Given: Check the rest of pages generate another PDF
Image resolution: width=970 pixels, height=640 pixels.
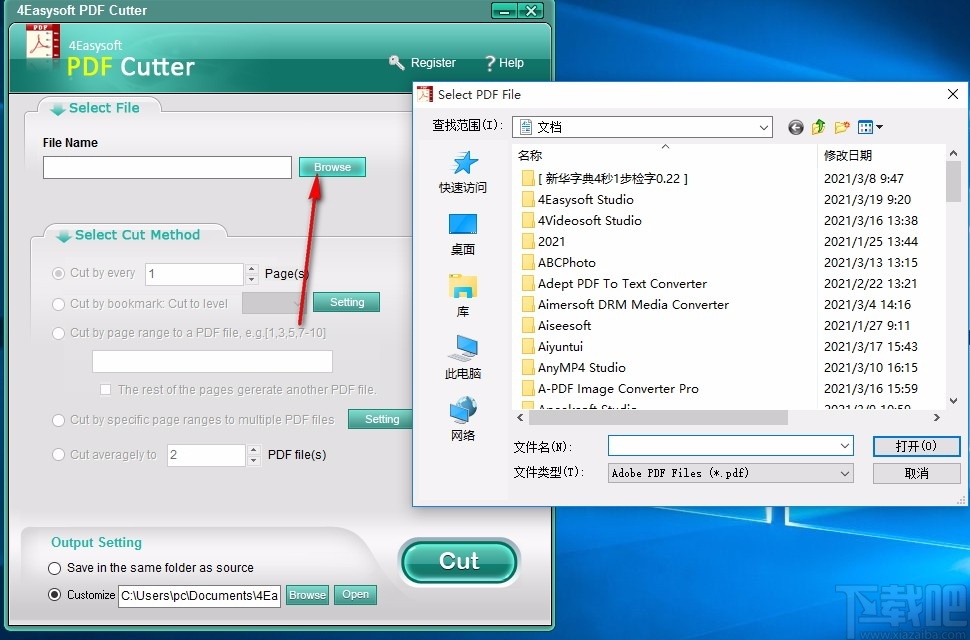Looking at the screenshot, I should pos(105,390).
